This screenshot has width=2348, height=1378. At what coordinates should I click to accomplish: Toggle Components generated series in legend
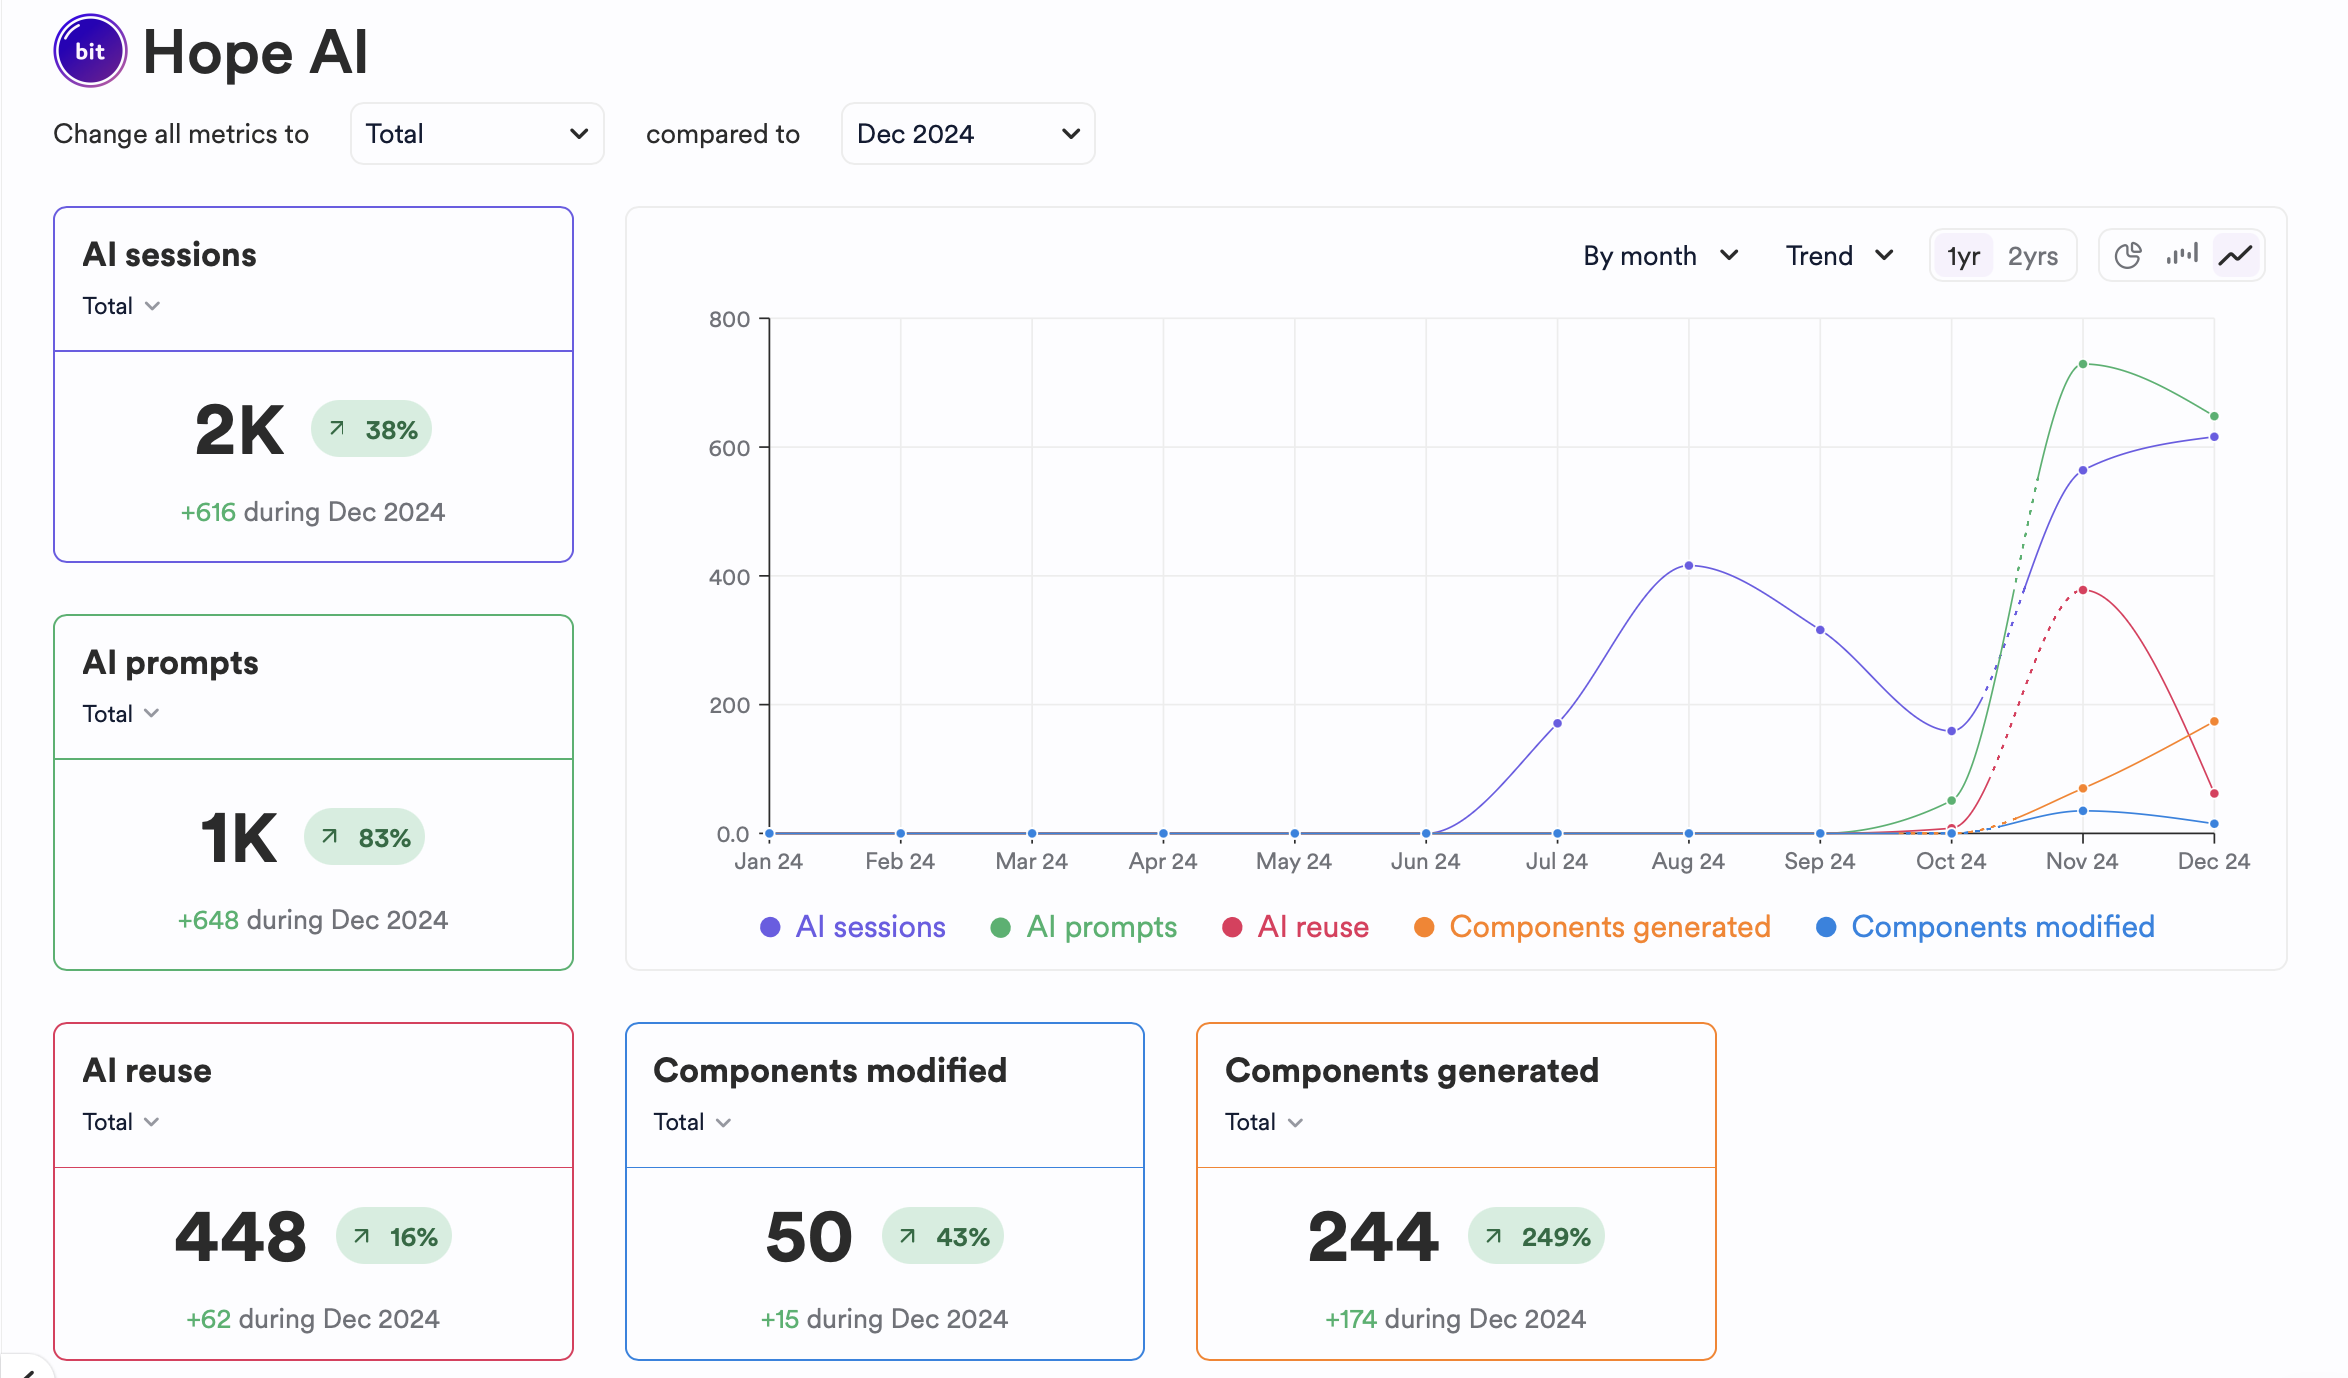tap(1592, 927)
